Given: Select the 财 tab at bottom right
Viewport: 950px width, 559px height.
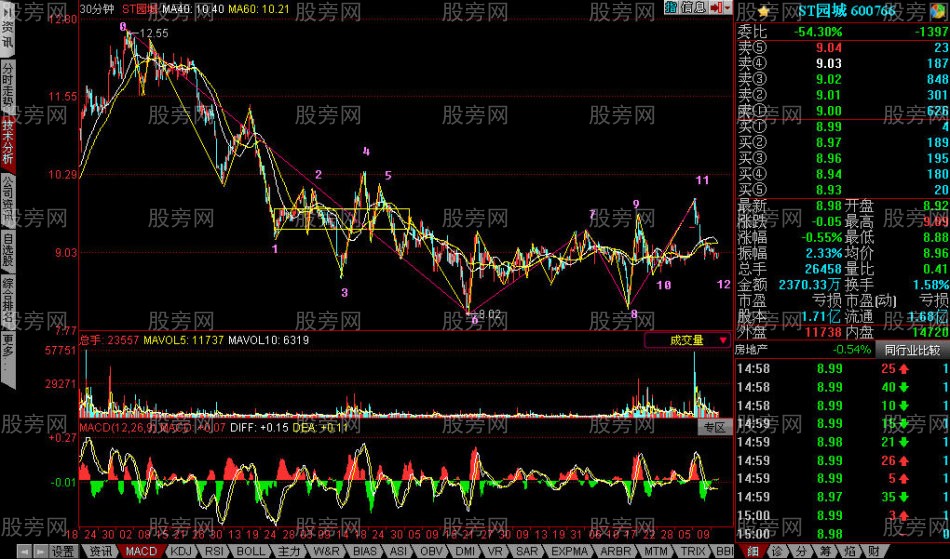Looking at the screenshot, I should (873, 552).
